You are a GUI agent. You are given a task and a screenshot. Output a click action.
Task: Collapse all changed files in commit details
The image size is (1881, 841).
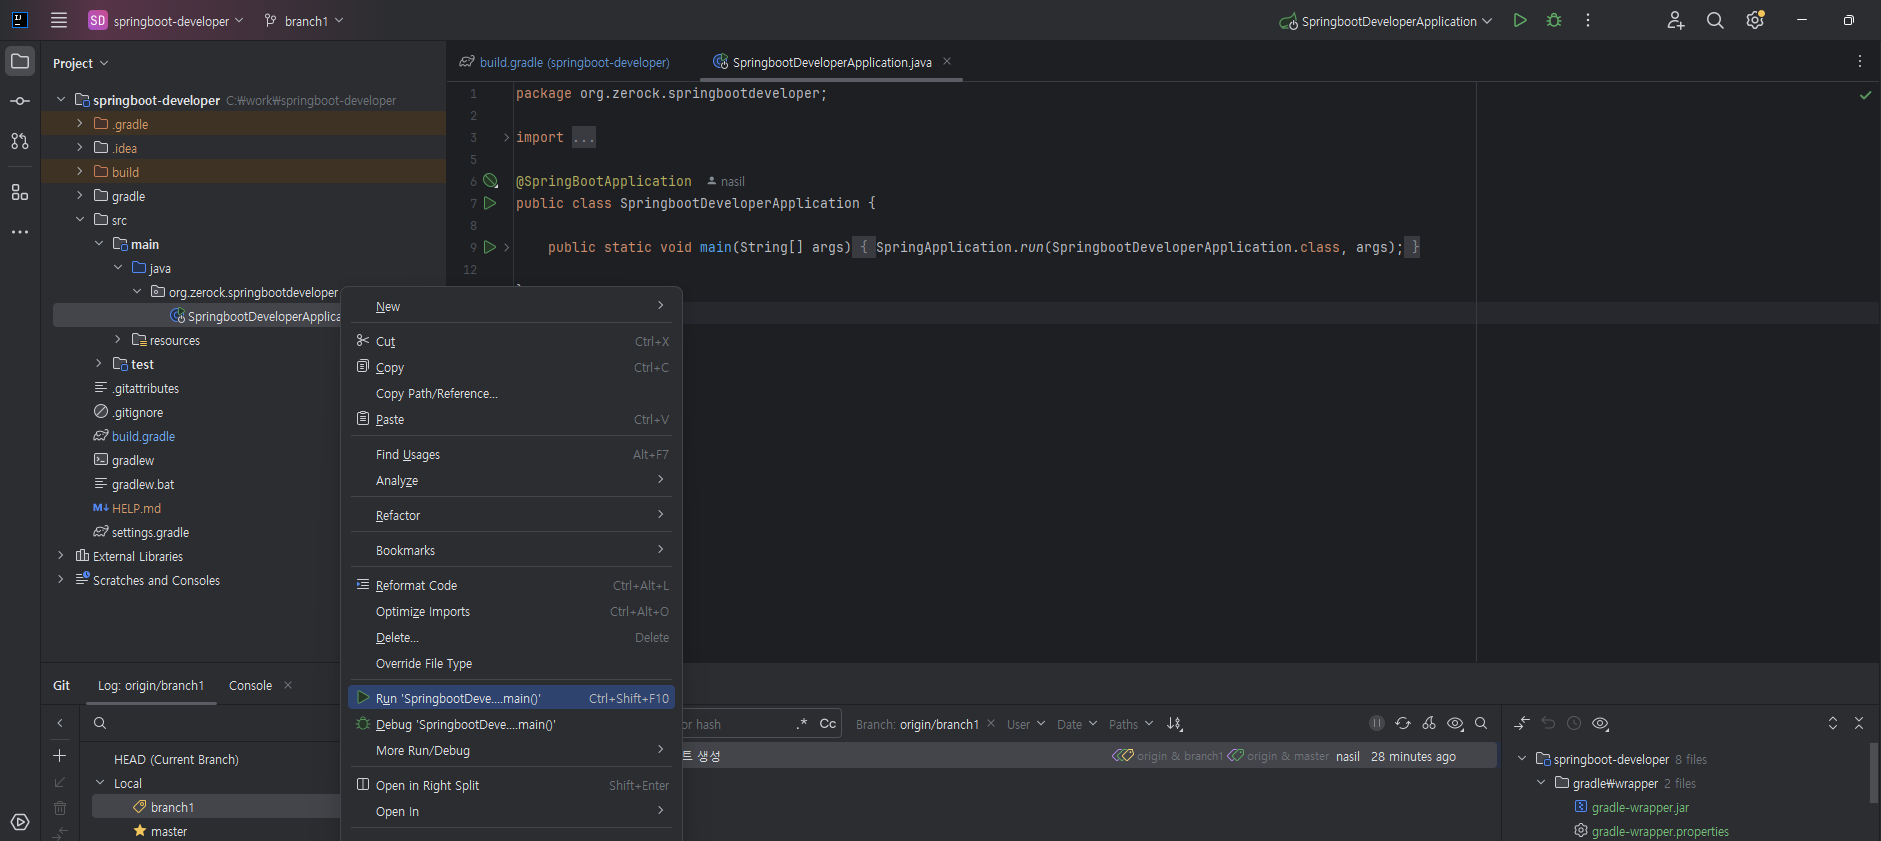click(1859, 723)
